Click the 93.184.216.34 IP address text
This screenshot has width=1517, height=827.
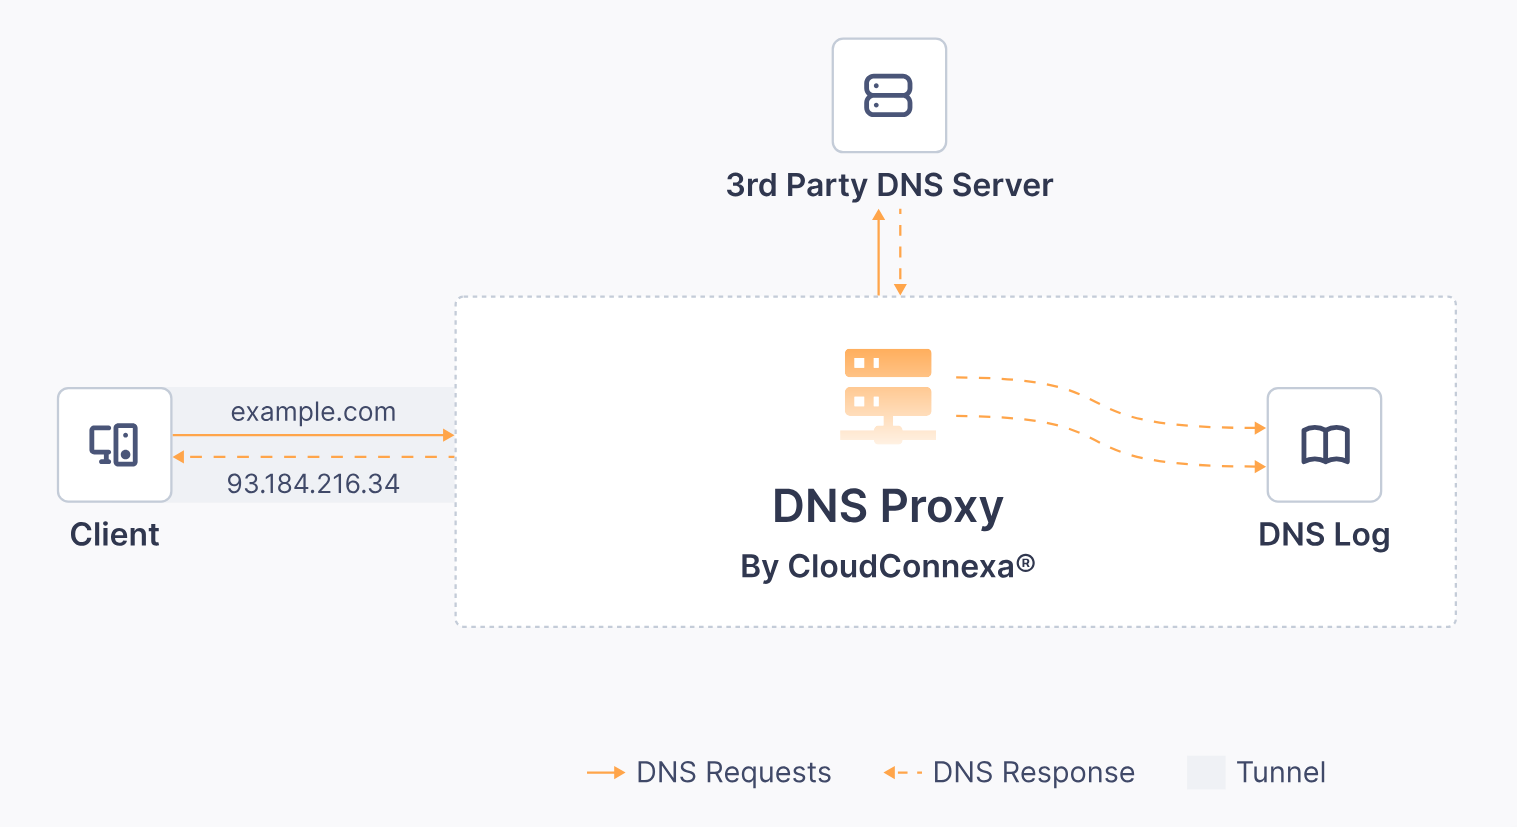click(x=313, y=484)
